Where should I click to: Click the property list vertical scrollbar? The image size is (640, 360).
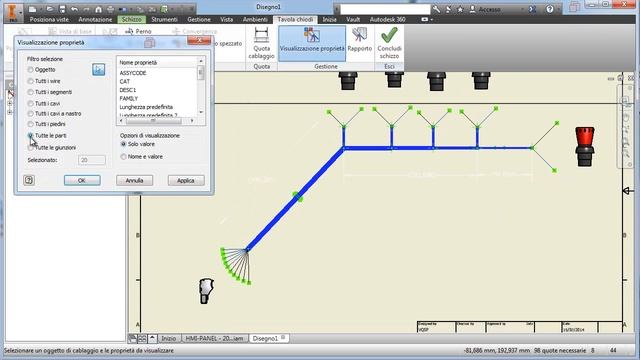pyautogui.click(x=201, y=86)
